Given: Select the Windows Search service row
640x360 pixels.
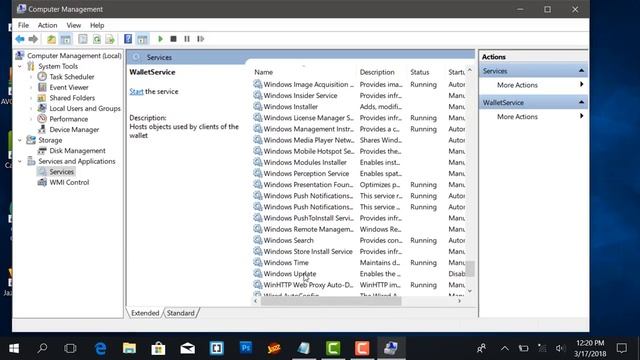Looking at the screenshot, I should point(359,240).
